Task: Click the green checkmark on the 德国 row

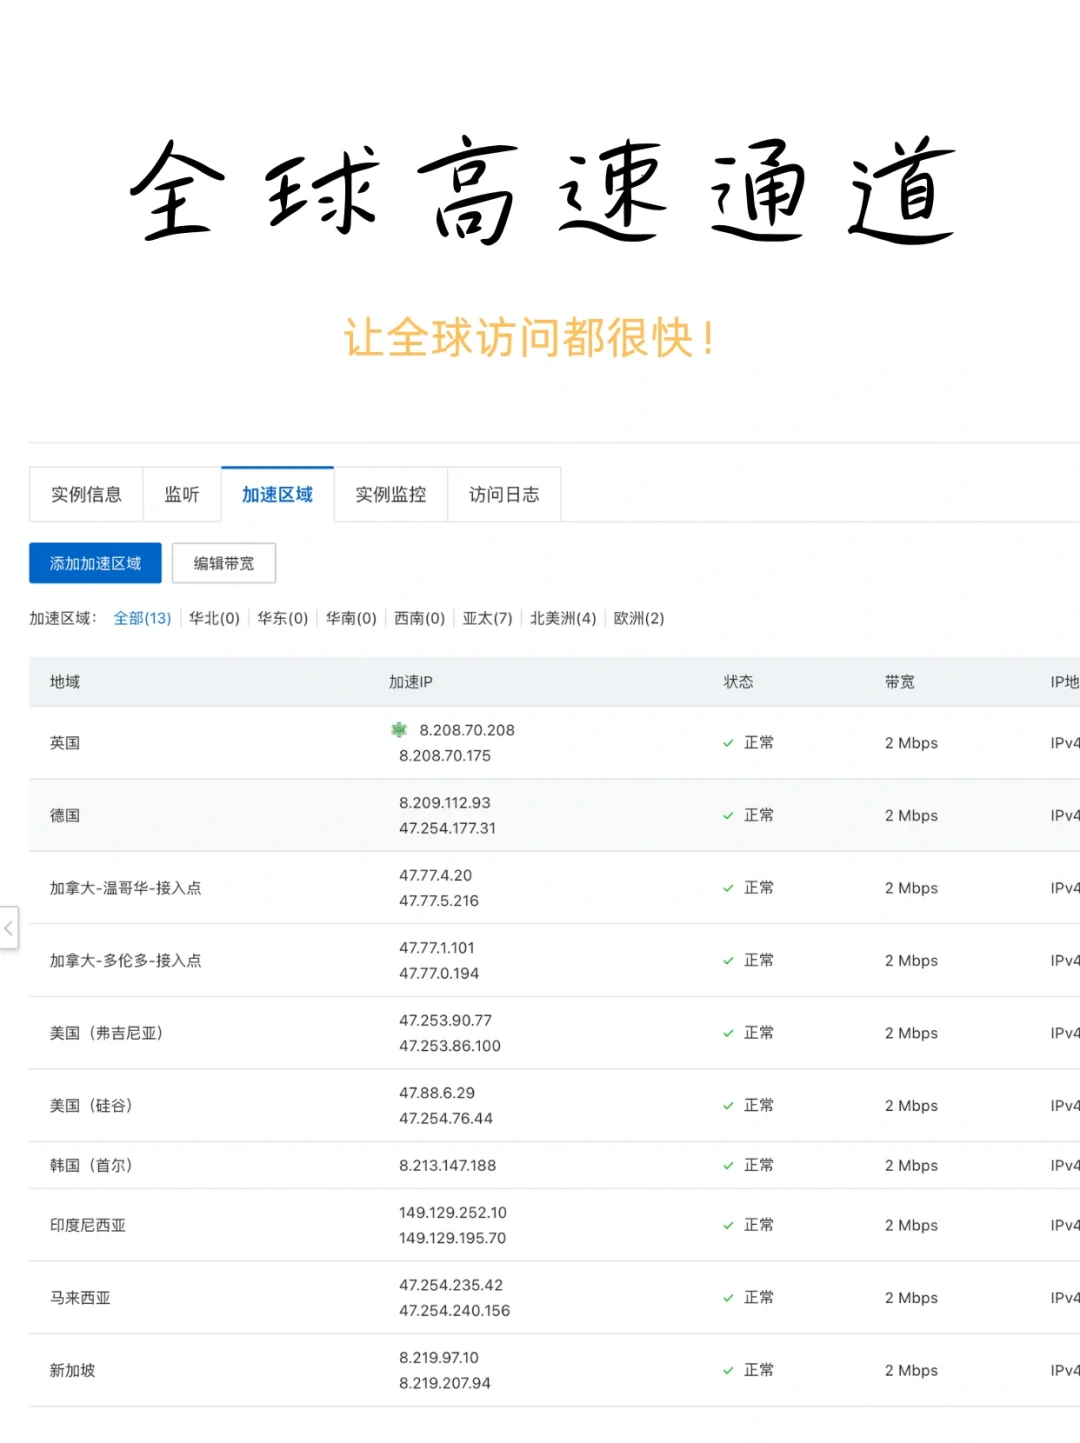Action: point(729,815)
